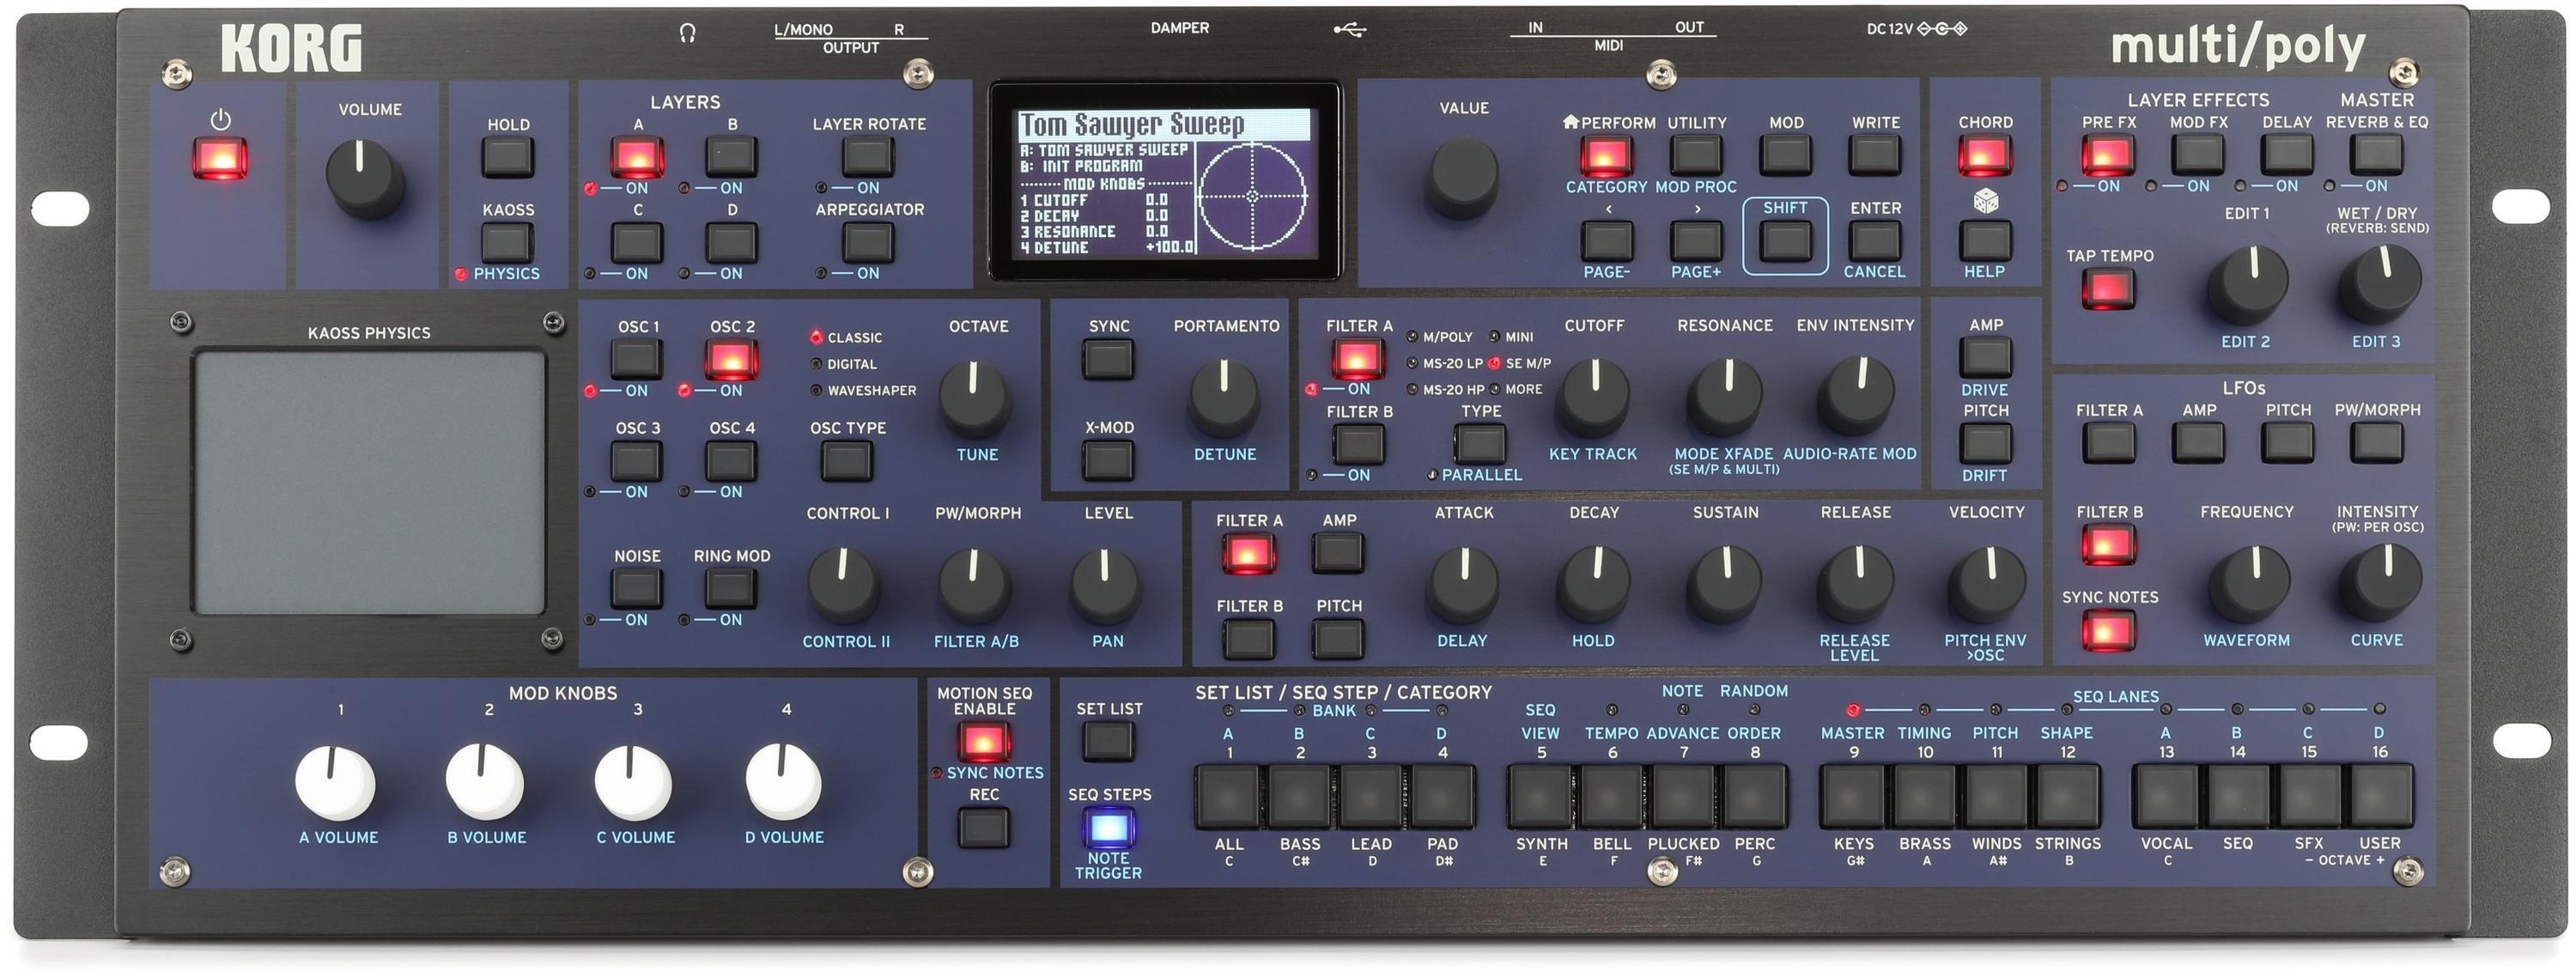Toggle the LFO SYNC NOTES button
This screenshot has width=2576, height=977.
tap(2108, 631)
